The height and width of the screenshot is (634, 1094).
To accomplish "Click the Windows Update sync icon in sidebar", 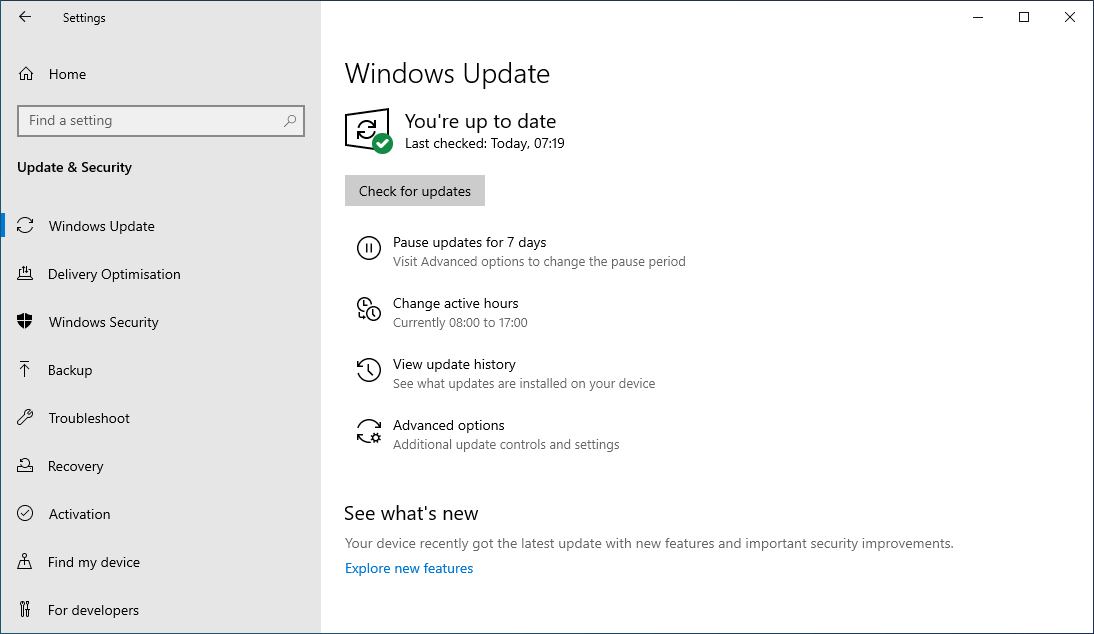I will coord(25,225).
